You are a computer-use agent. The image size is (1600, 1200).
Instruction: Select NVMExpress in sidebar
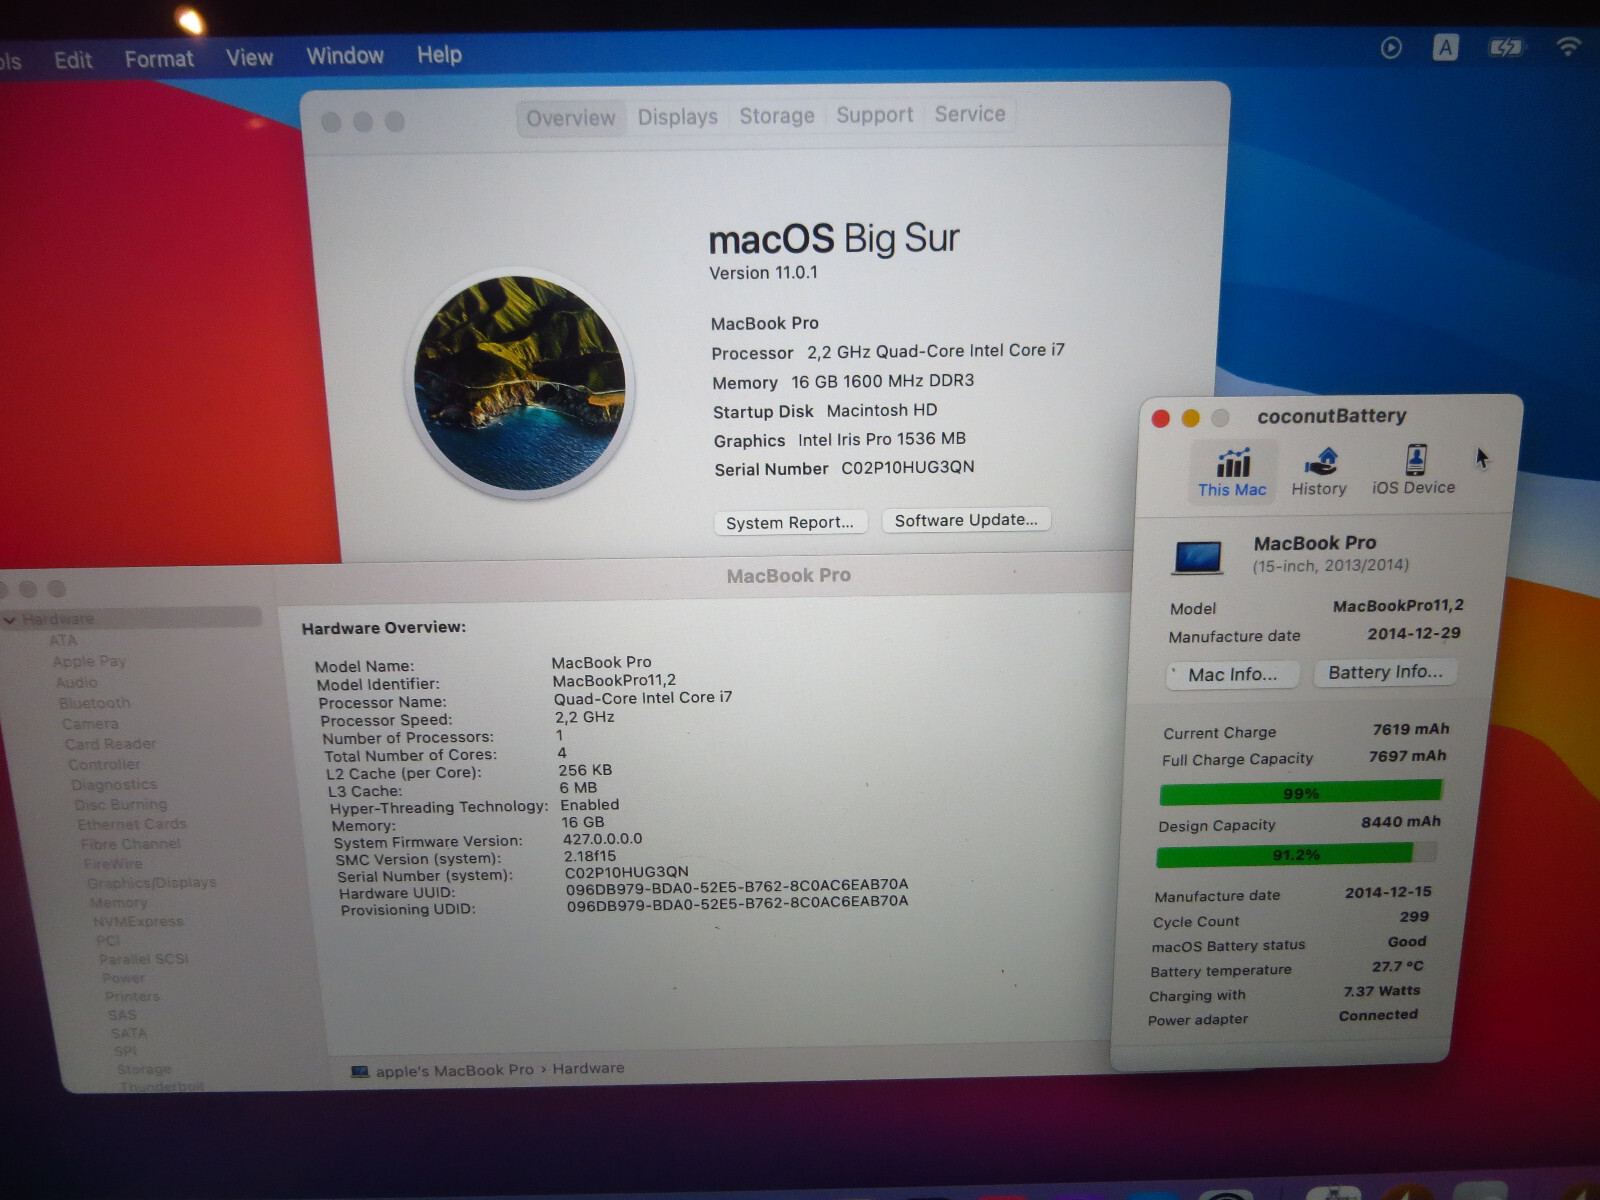coord(138,921)
